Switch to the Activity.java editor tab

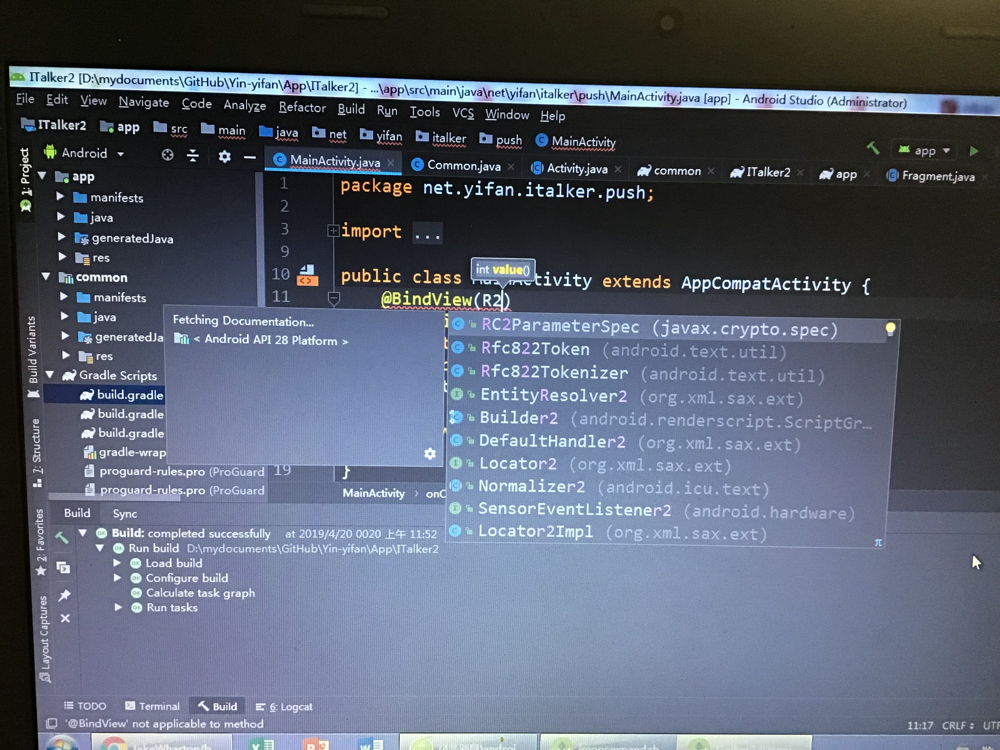click(577, 168)
